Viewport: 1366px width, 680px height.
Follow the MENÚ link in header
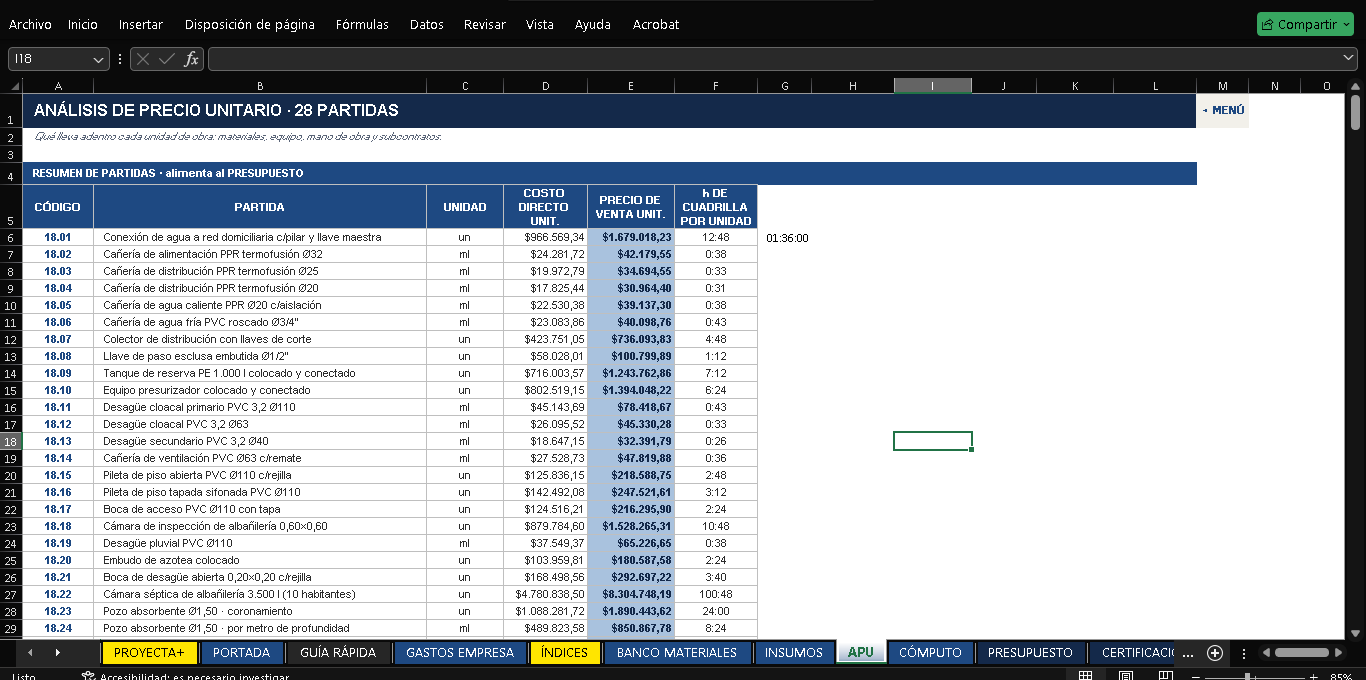(1223, 110)
